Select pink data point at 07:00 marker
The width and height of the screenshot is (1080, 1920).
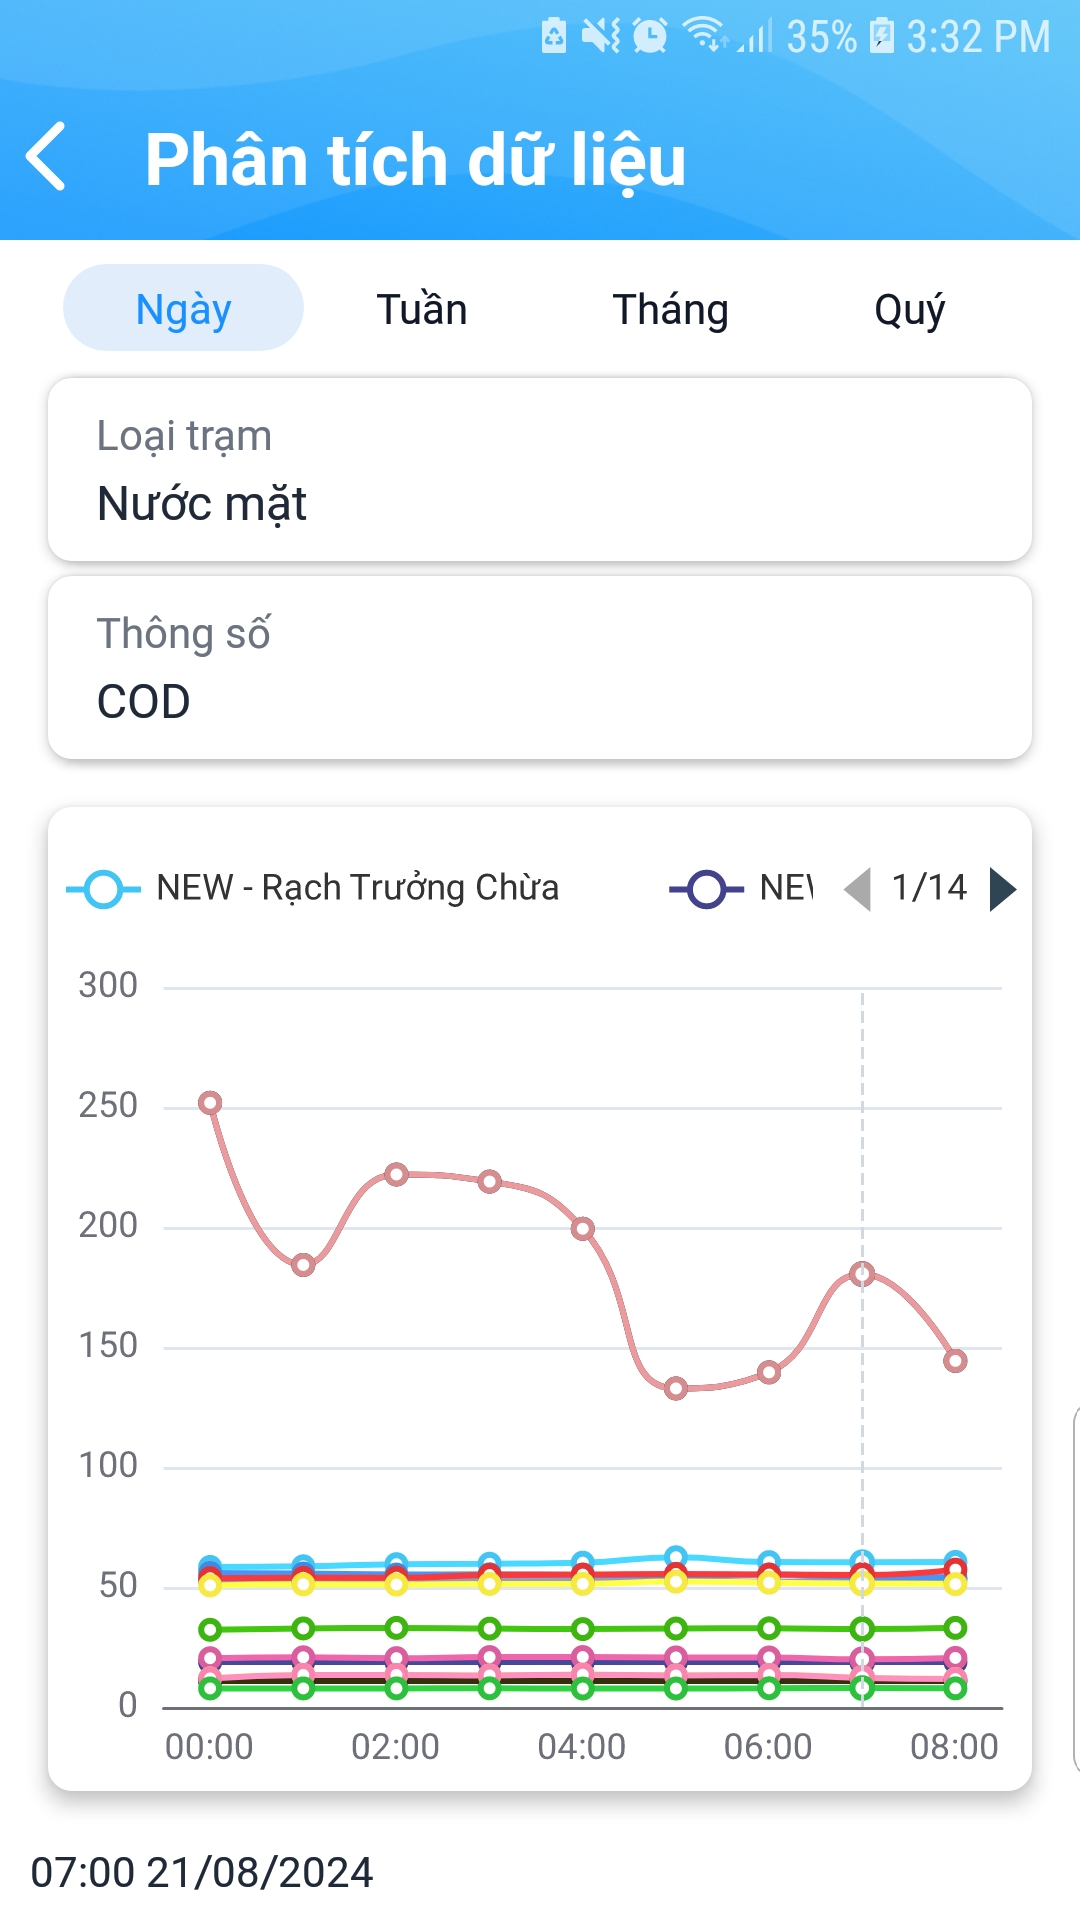[862, 1274]
